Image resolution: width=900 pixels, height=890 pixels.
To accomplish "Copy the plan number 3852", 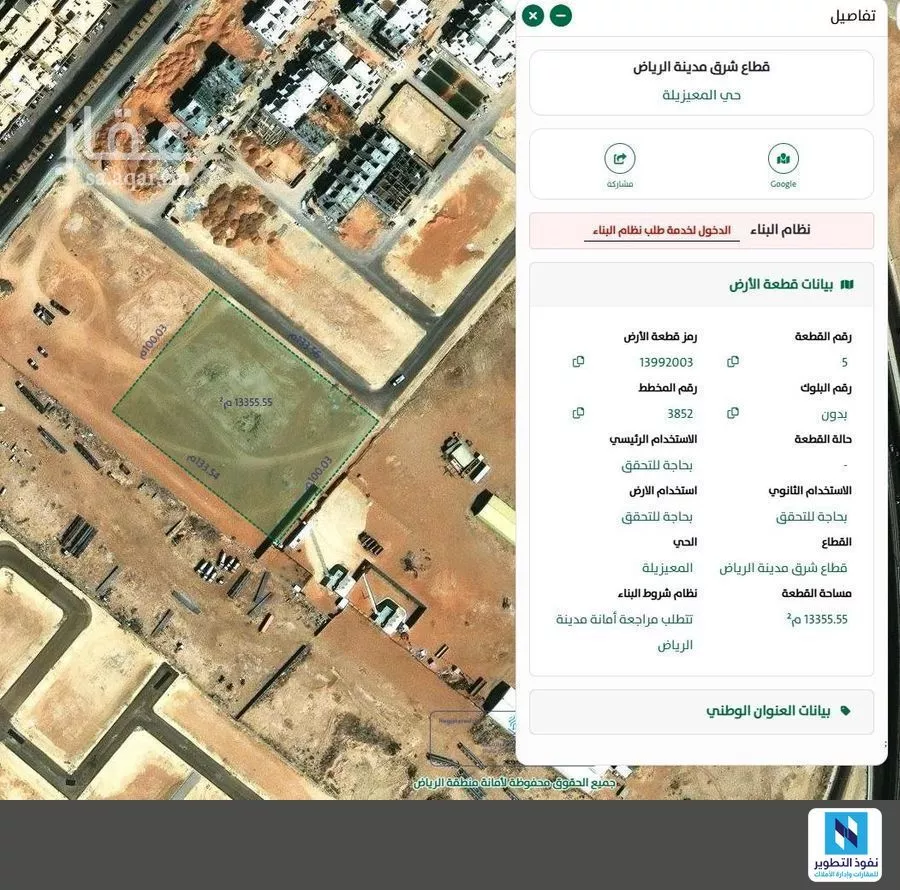I will [578, 412].
